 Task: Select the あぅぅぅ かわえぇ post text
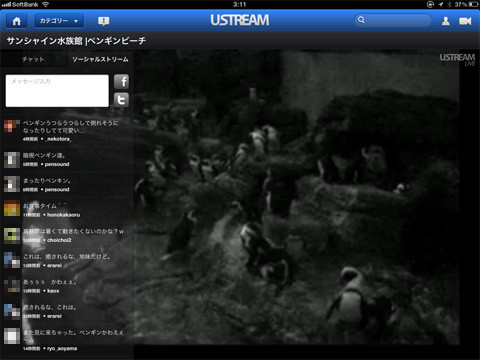pyautogui.click(x=50, y=282)
